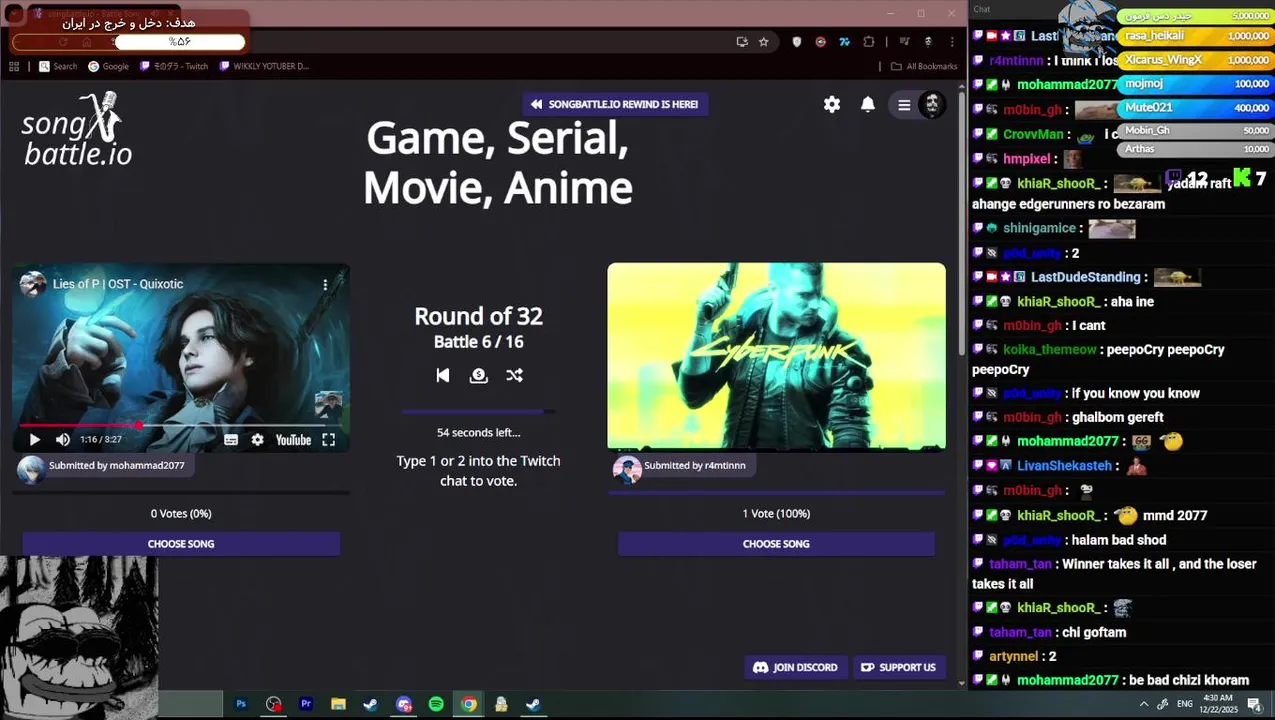Open Photoshop from the taskbar

[241, 704]
